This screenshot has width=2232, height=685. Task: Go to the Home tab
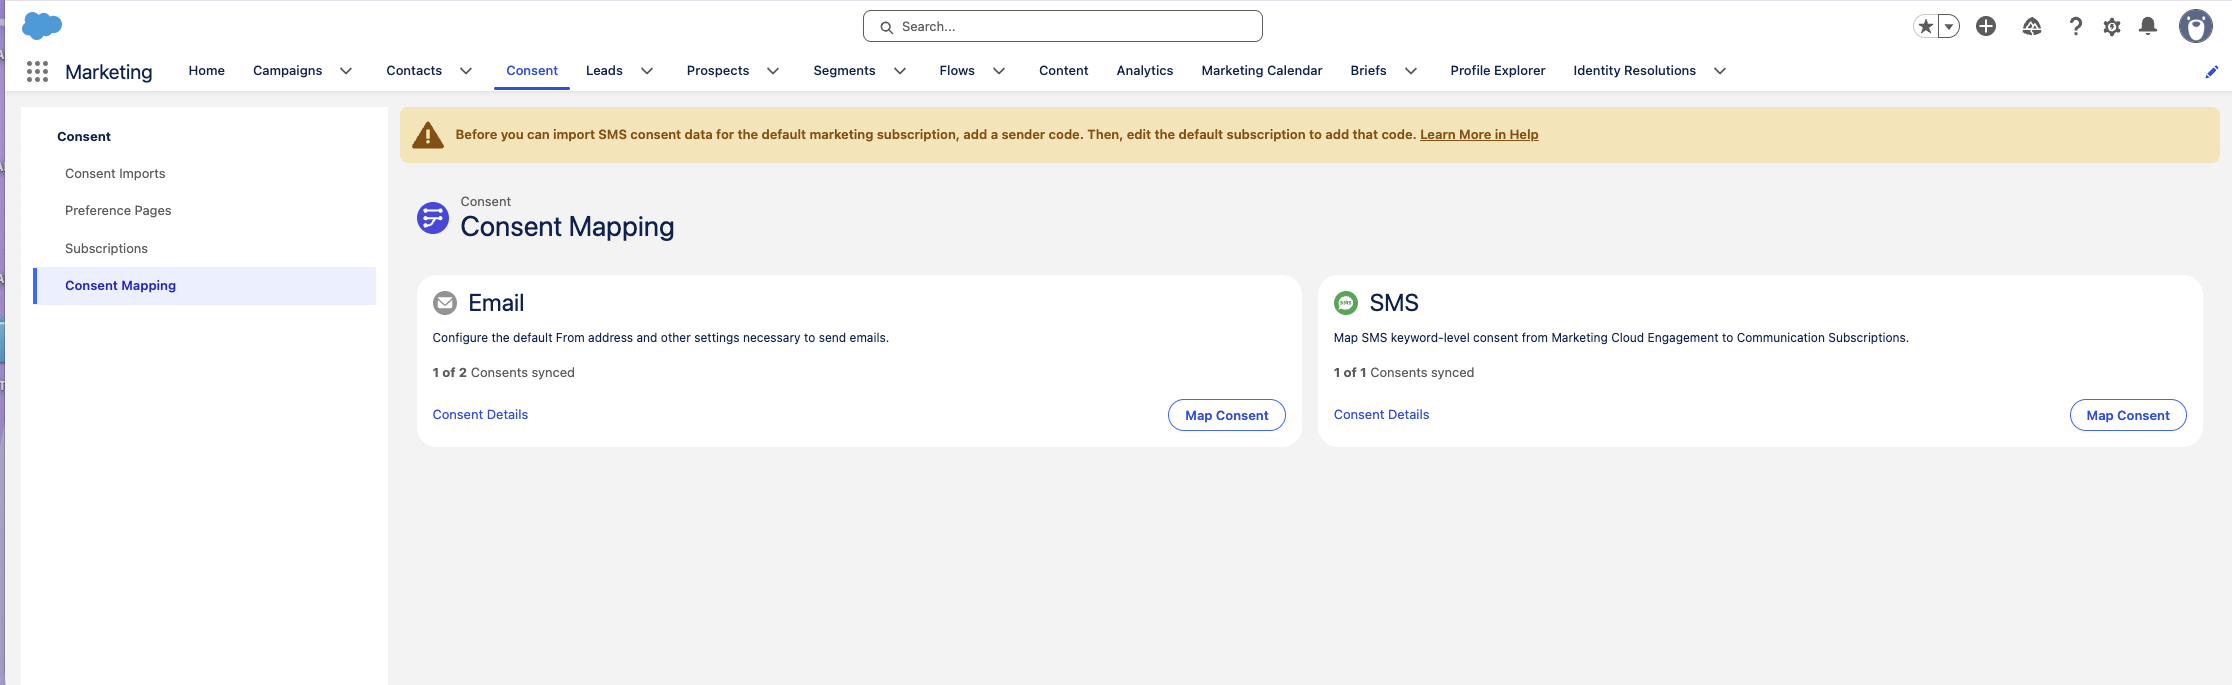(207, 71)
